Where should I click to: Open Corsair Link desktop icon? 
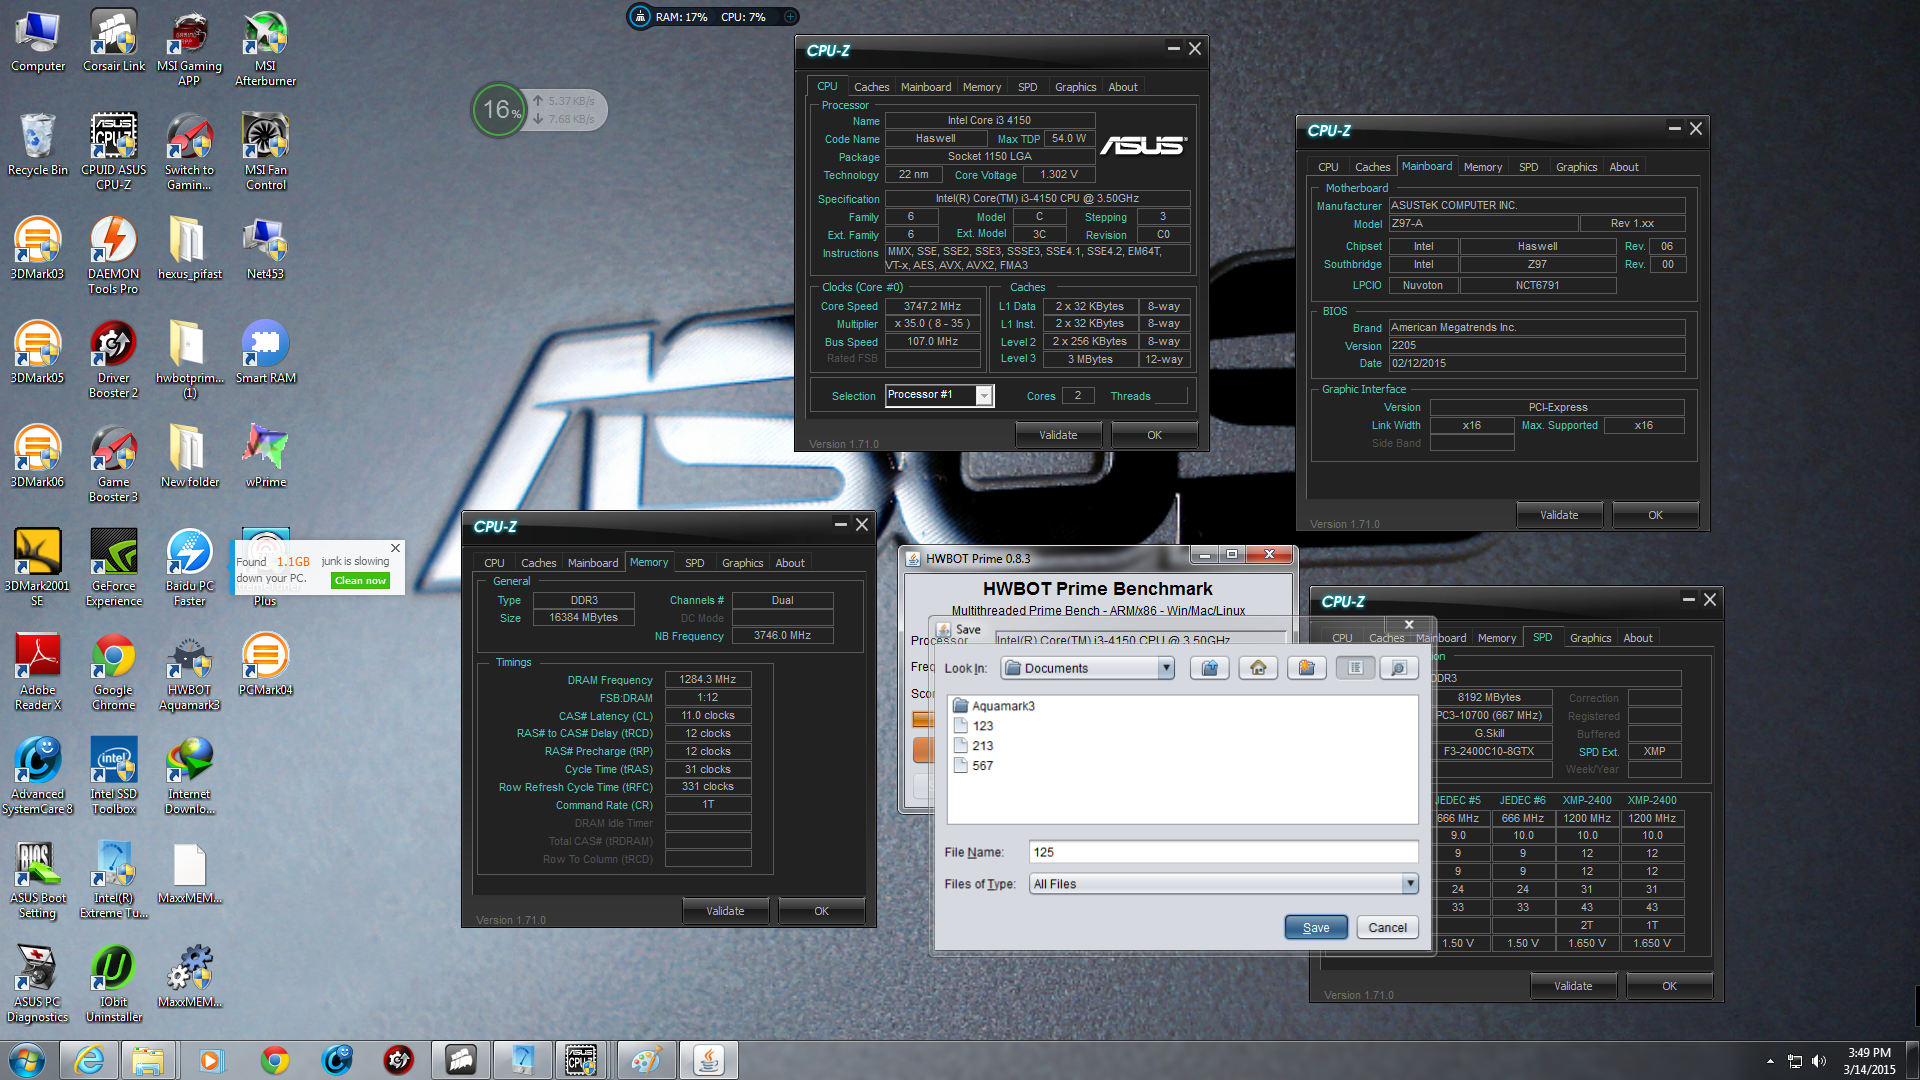(114, 42)
